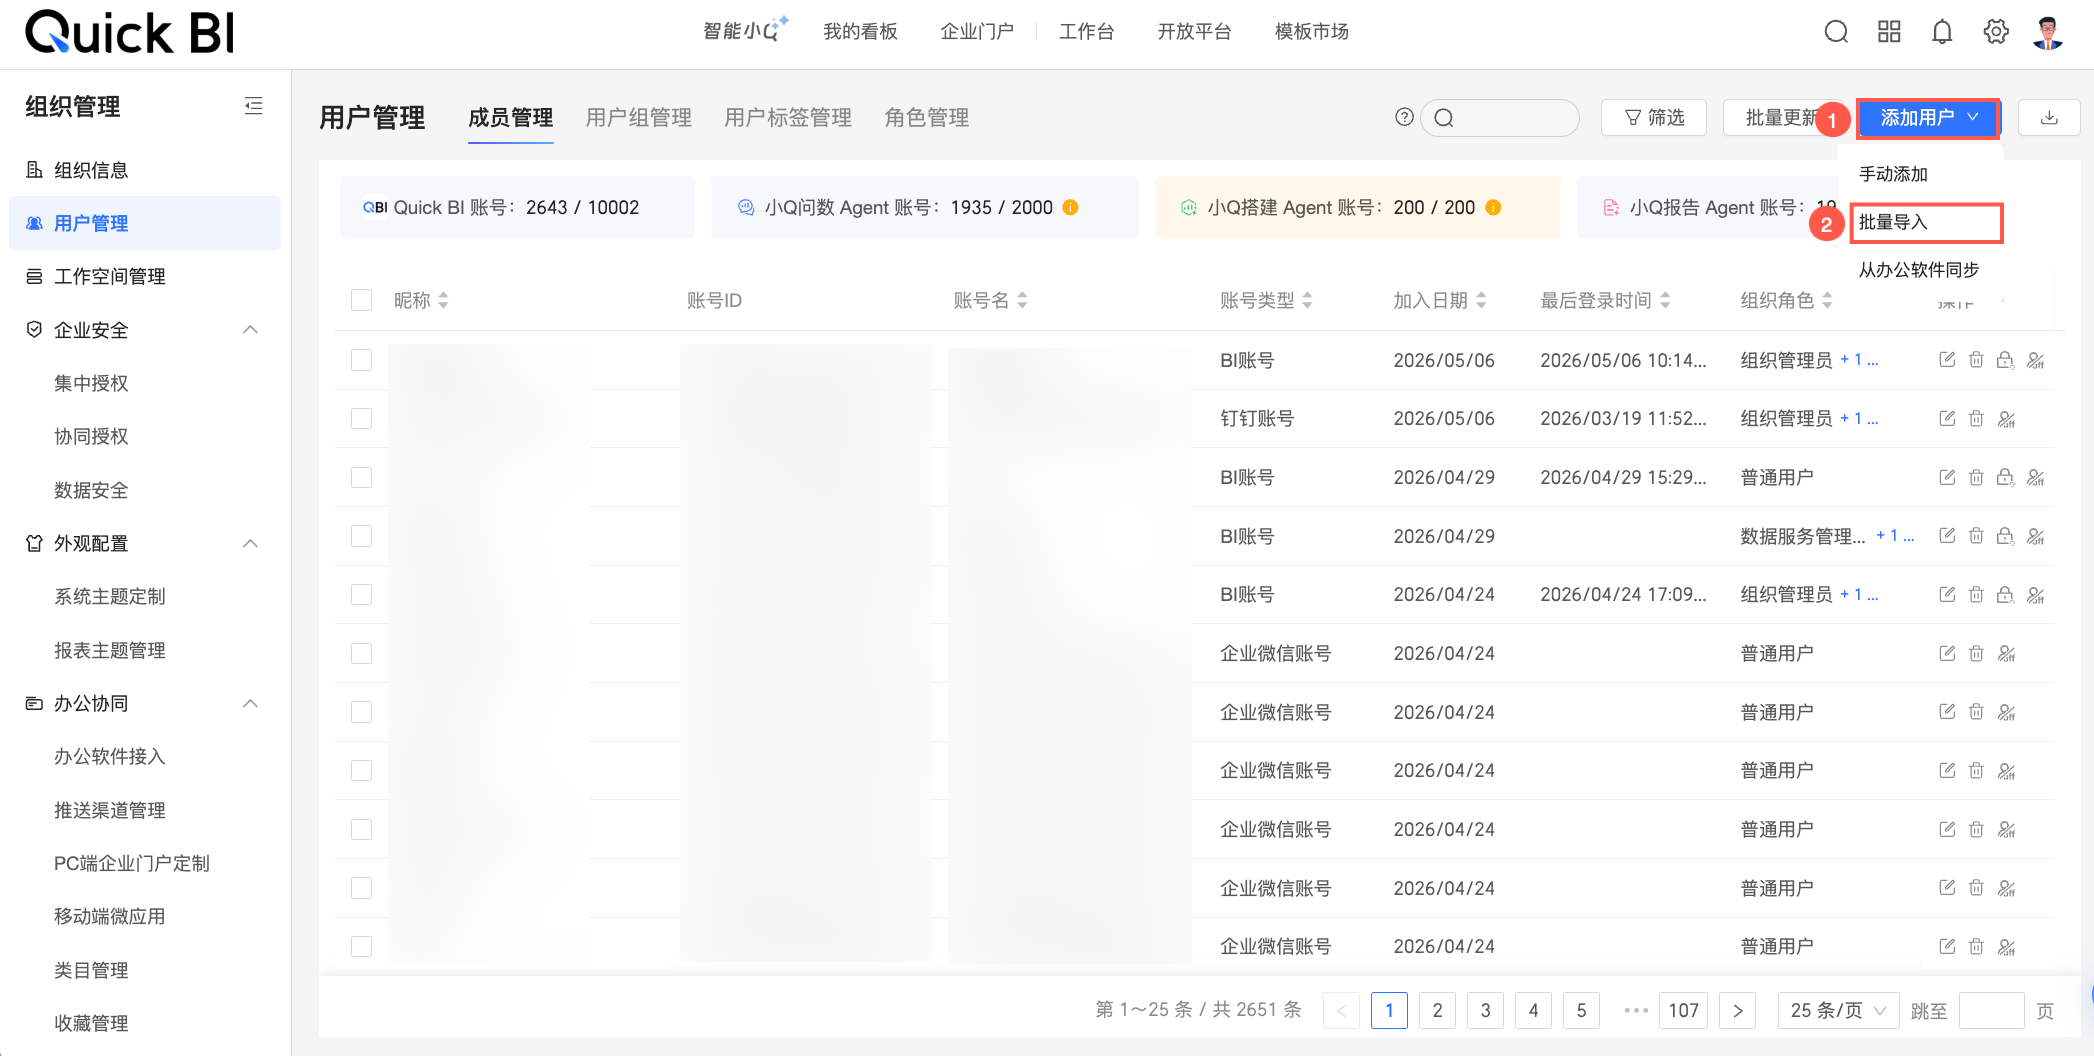Check the 钉钉账号 row checkbox
The height and width of the screenshot is (1056, 2094).
362,418
